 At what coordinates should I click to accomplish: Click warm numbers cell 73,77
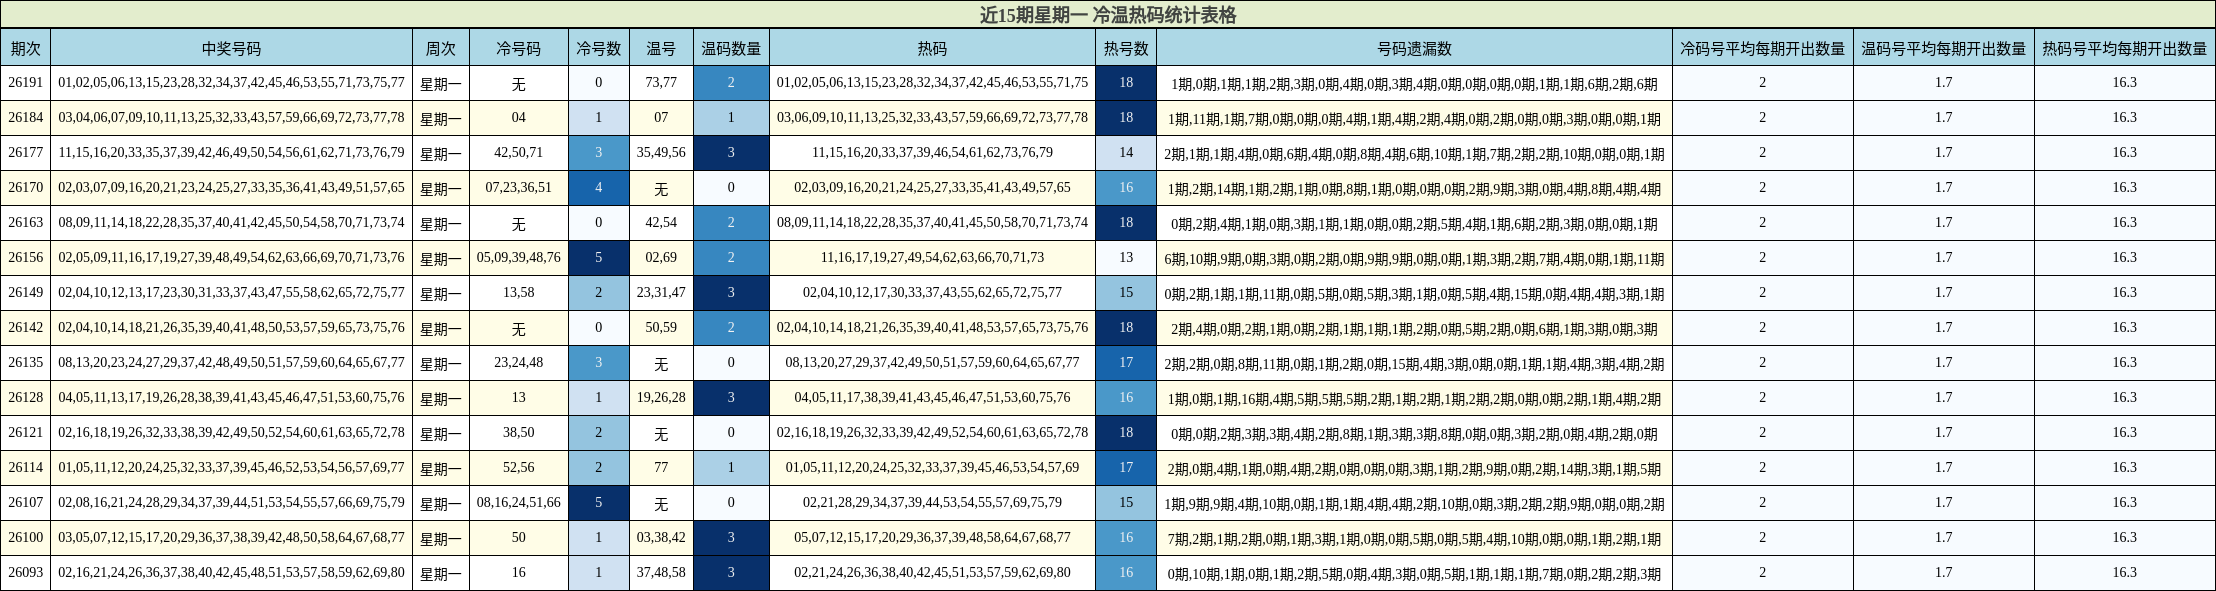[661, 83]
